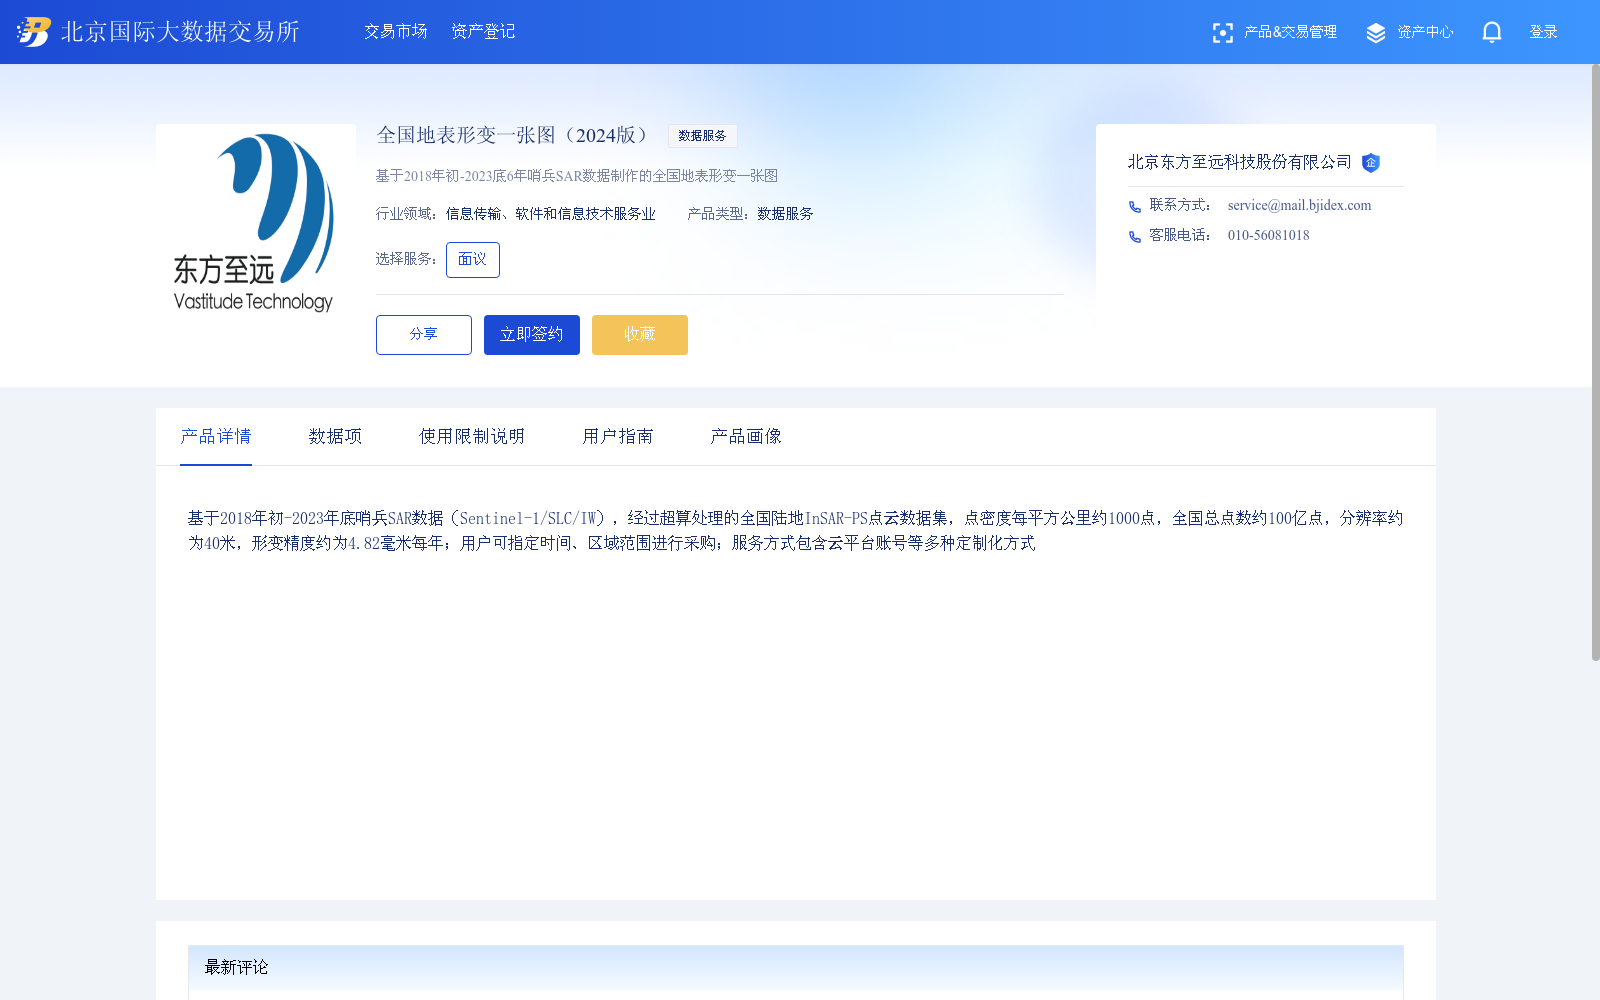Click the 最新评论 section header
The width and height of the screenshot is (1600, 1000).
(796, 967)
